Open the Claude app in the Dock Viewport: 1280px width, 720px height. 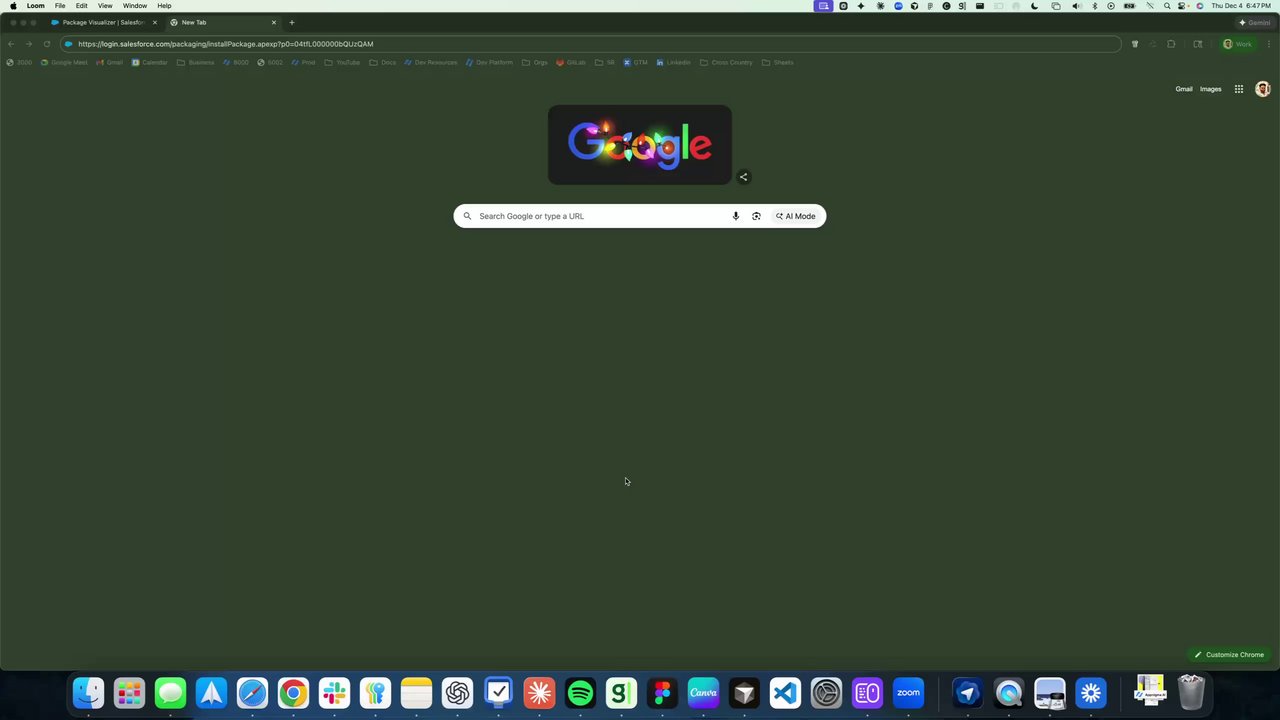pyautogui.click(x=539, y=693)
